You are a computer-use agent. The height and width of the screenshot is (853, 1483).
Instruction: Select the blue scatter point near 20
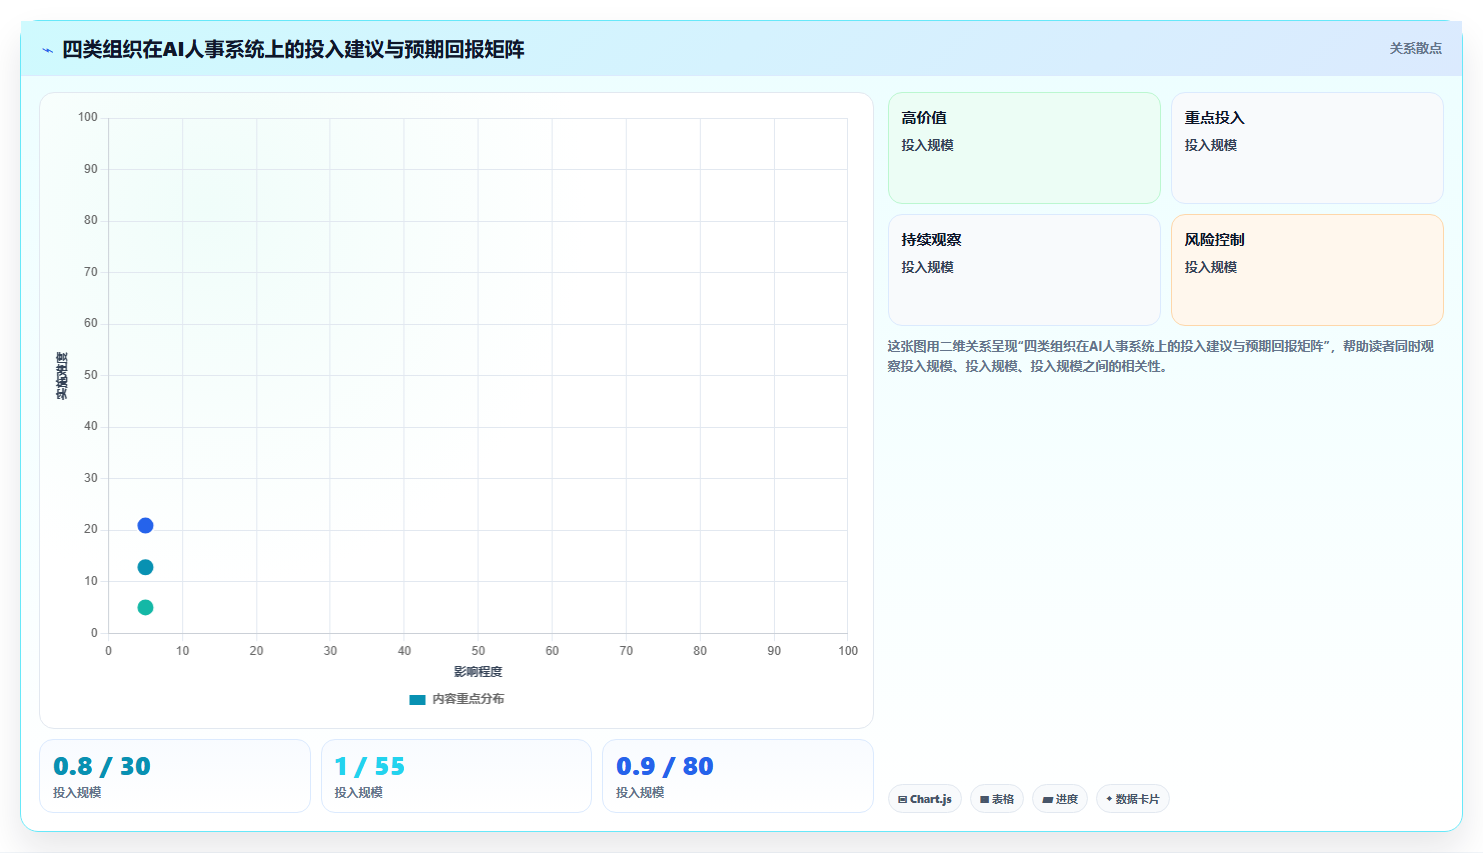[x=145, y=526]
